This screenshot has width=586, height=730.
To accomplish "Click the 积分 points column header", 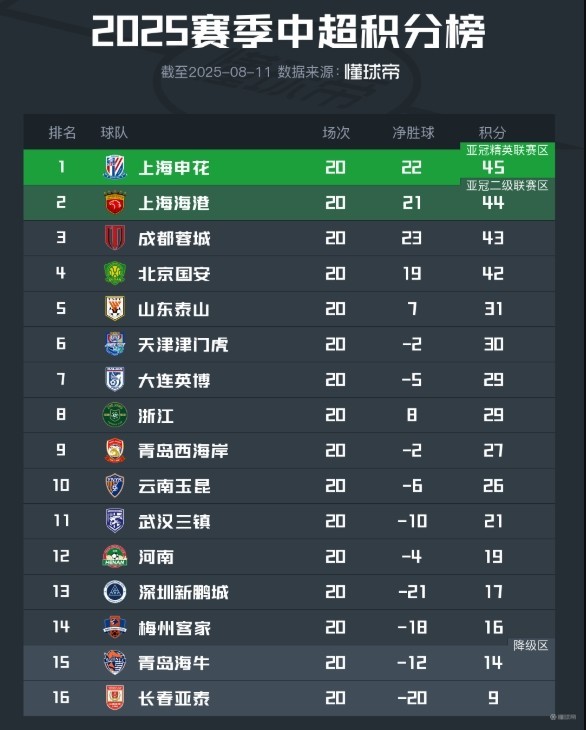I will pyautogui.click(x=492, y=133).
